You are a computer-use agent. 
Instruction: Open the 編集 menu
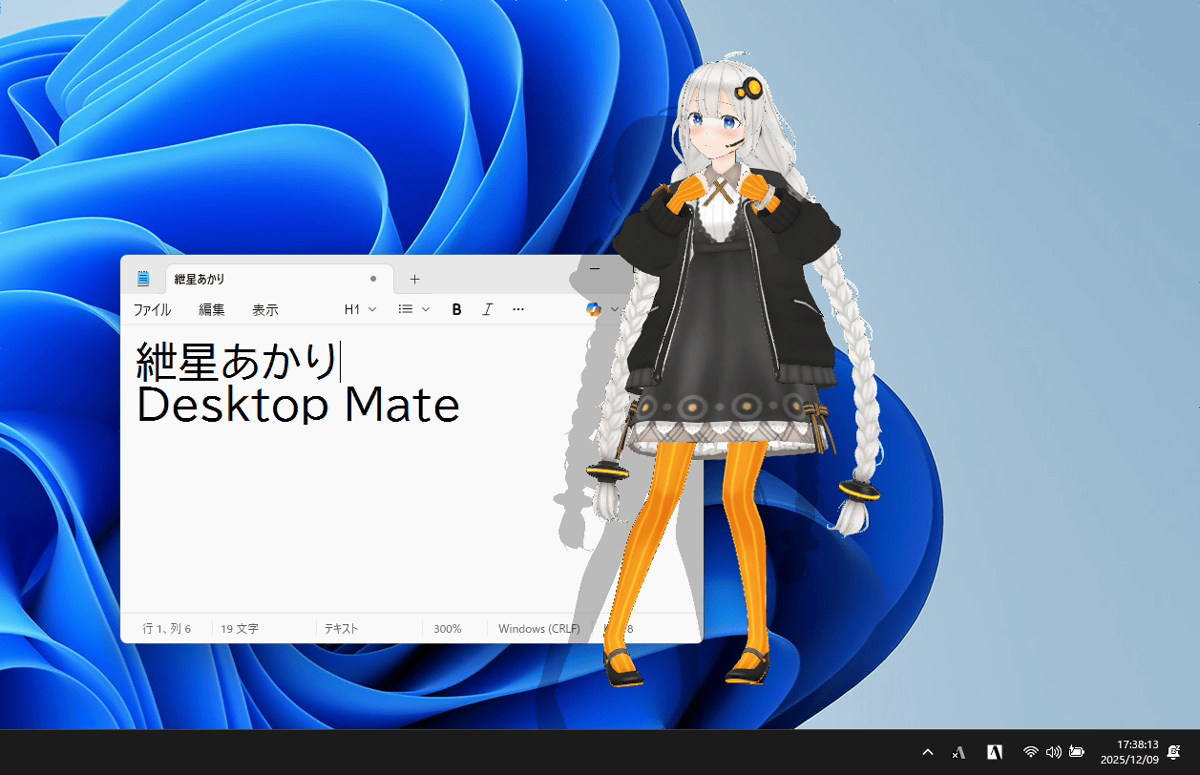211,310
